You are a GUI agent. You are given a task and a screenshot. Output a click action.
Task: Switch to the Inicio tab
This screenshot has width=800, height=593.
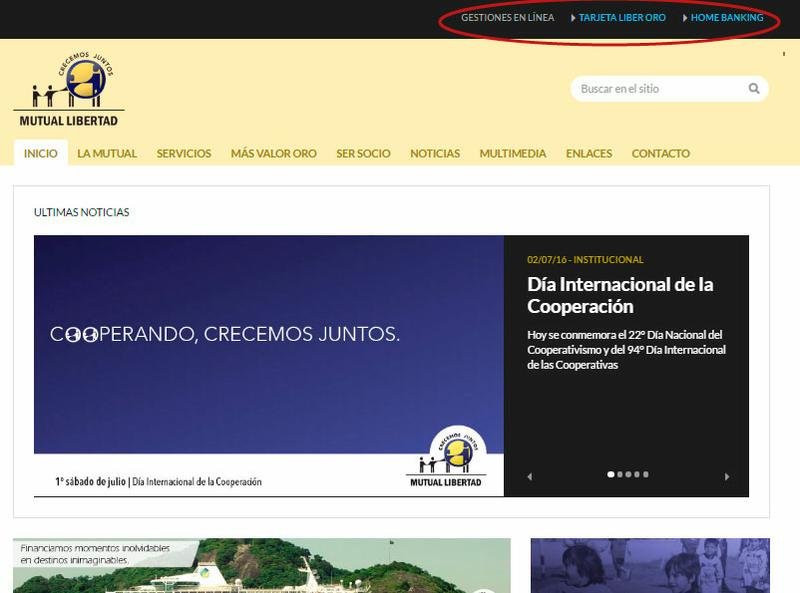click(41, 153)
